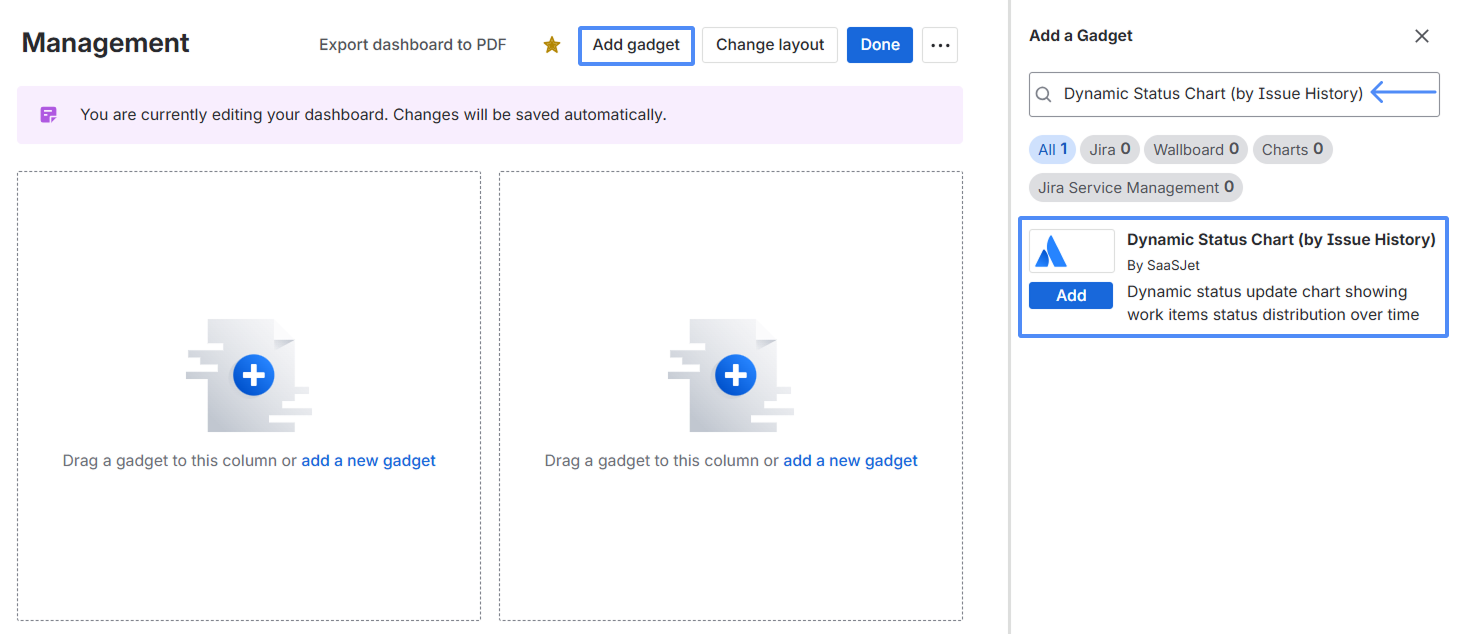
Task: Open the three-dot more actions menu
Action: (939, 45)
